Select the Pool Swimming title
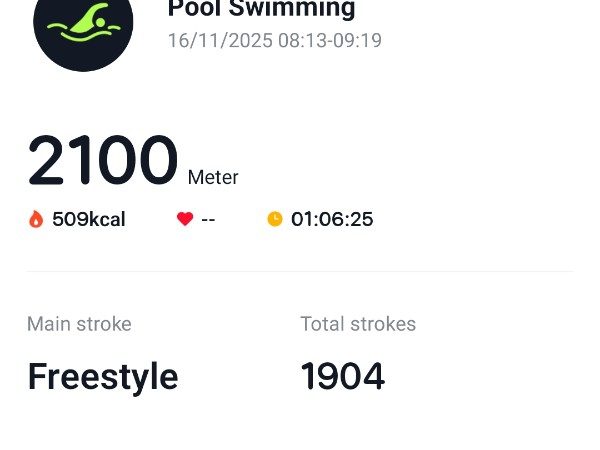This screenshot has width=600, height=450. pos(261,9)
